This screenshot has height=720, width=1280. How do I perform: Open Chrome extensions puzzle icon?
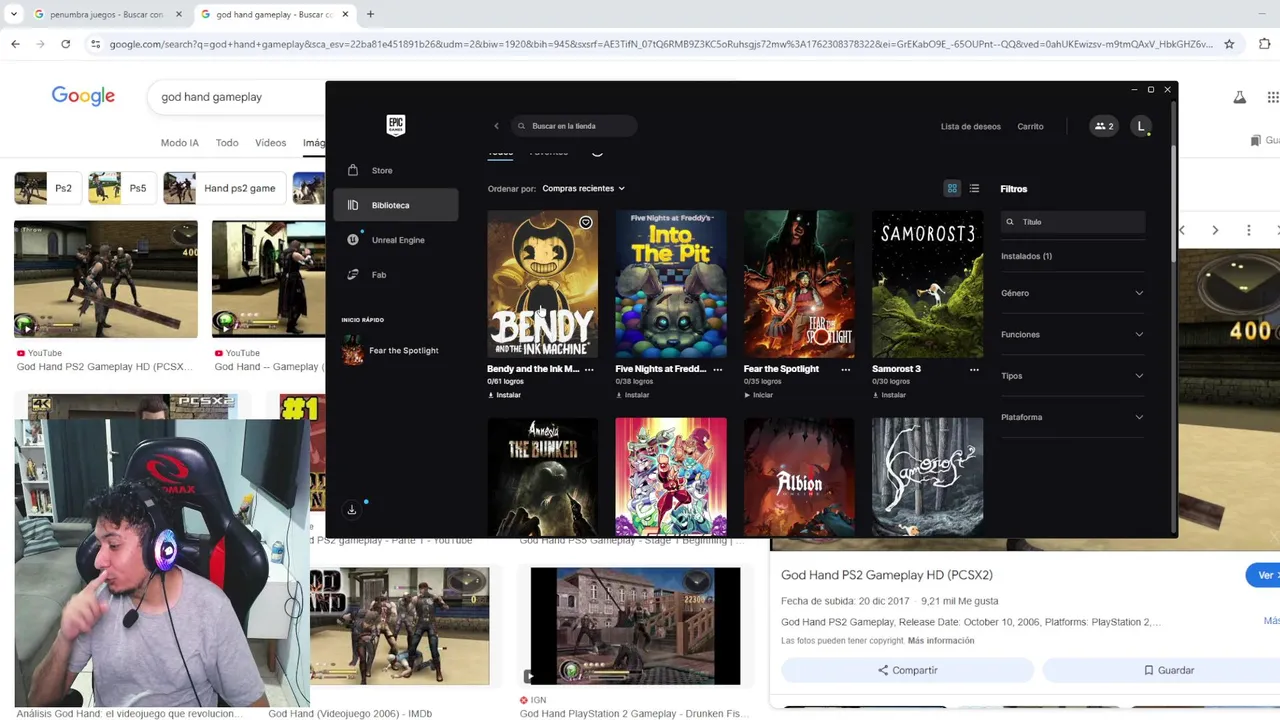1265,44
